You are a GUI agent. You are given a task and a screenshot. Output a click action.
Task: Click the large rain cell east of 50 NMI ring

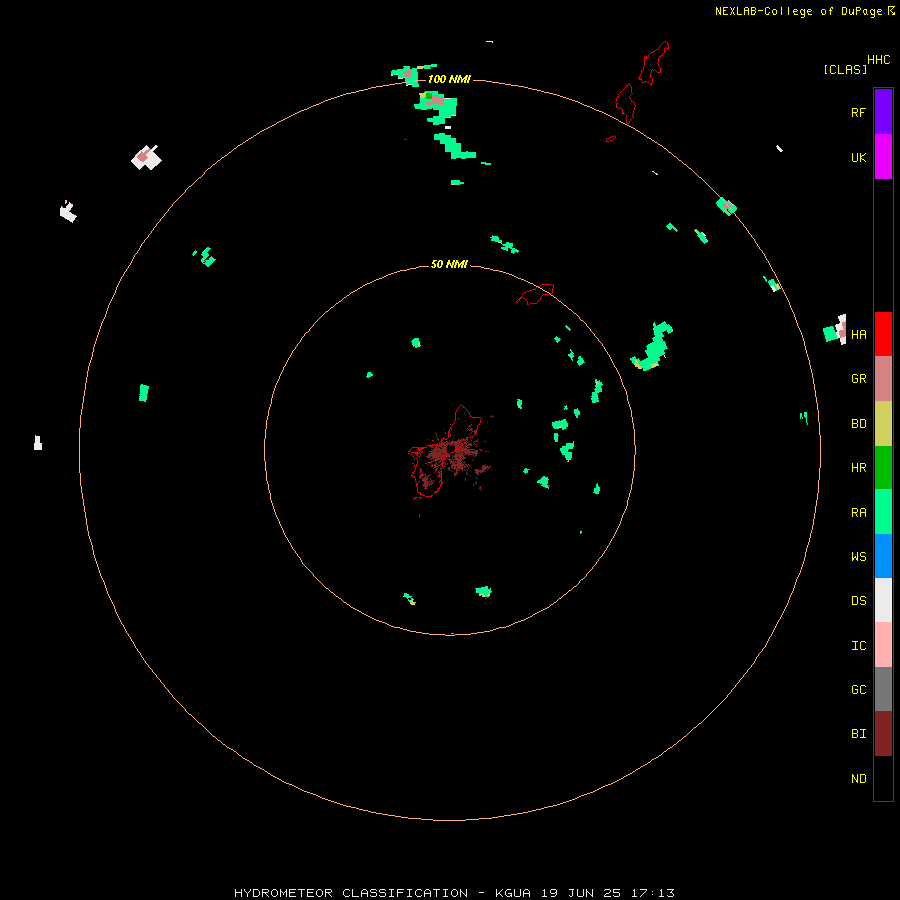653,347
